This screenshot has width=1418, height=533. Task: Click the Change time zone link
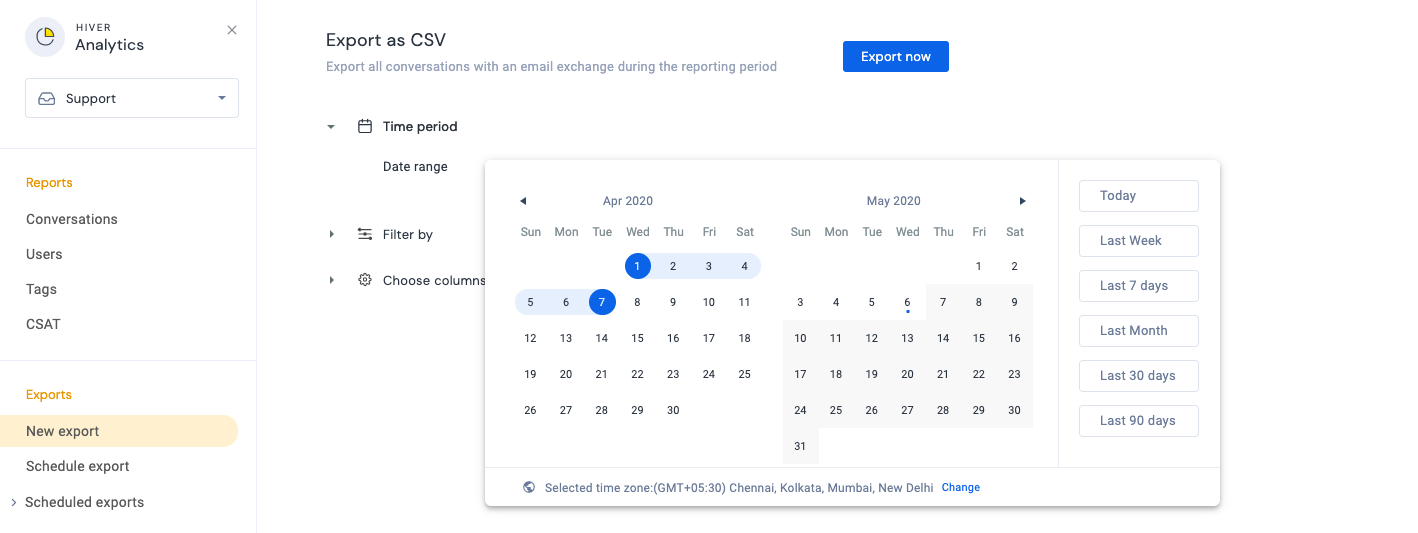(961, 488)
